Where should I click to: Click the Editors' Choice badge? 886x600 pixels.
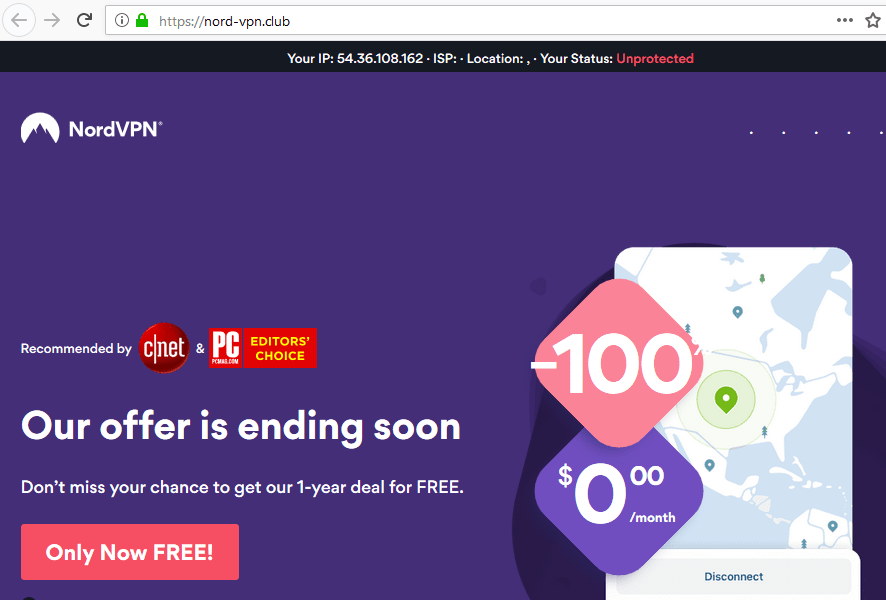280,348
